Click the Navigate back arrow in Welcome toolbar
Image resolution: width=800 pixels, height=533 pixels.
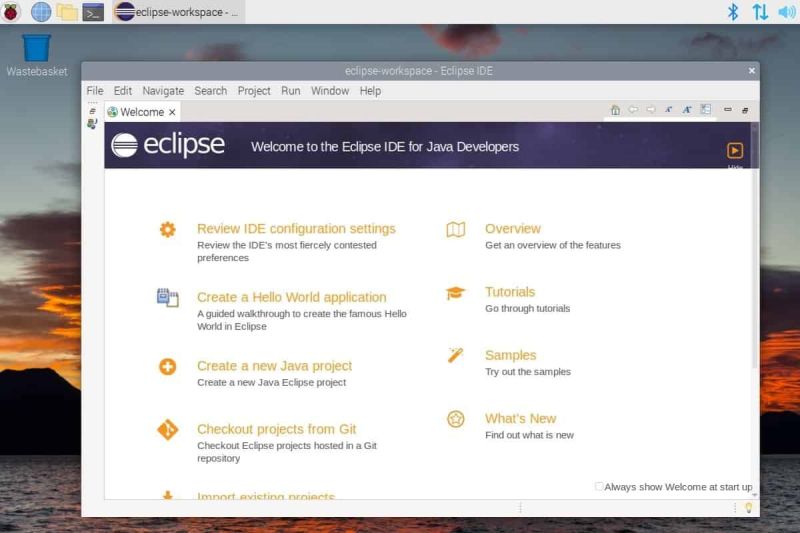(633, 109)
